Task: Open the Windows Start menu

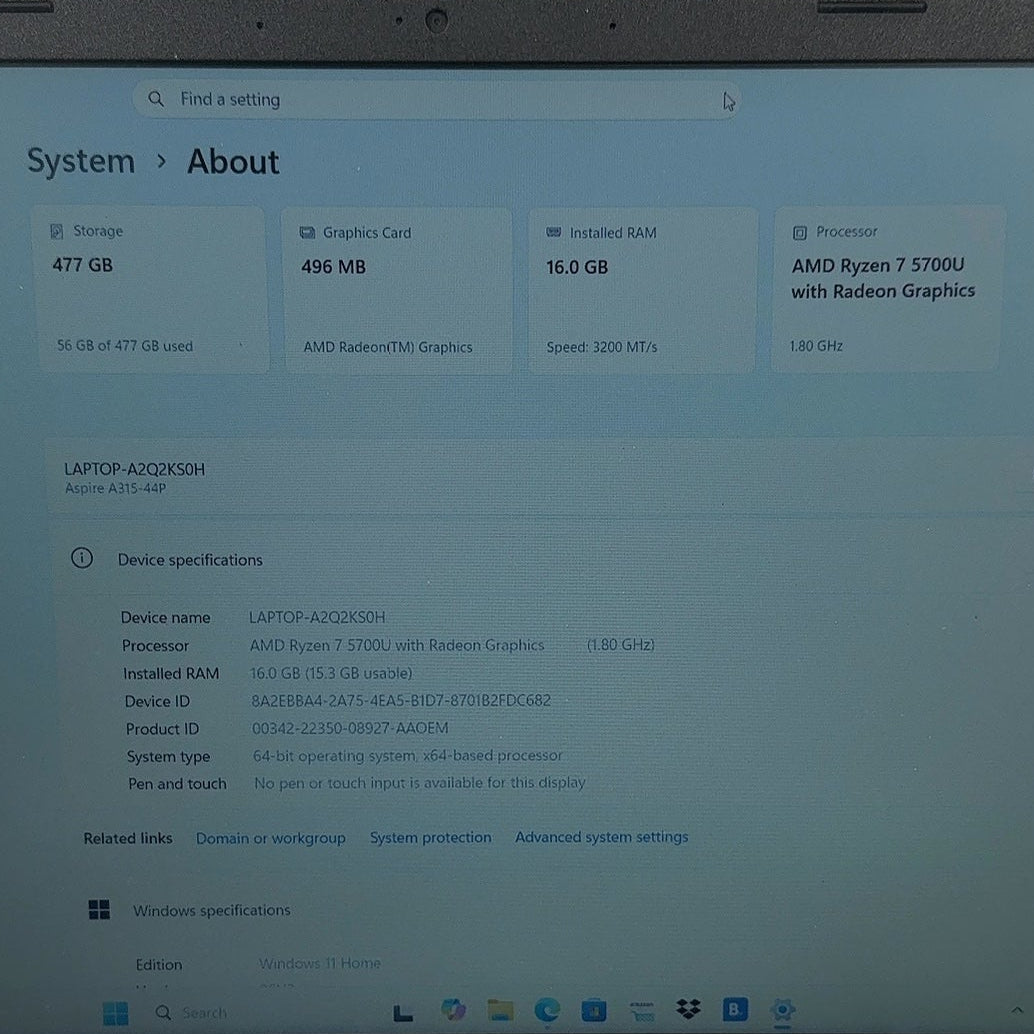Action: pos(116,1013)
